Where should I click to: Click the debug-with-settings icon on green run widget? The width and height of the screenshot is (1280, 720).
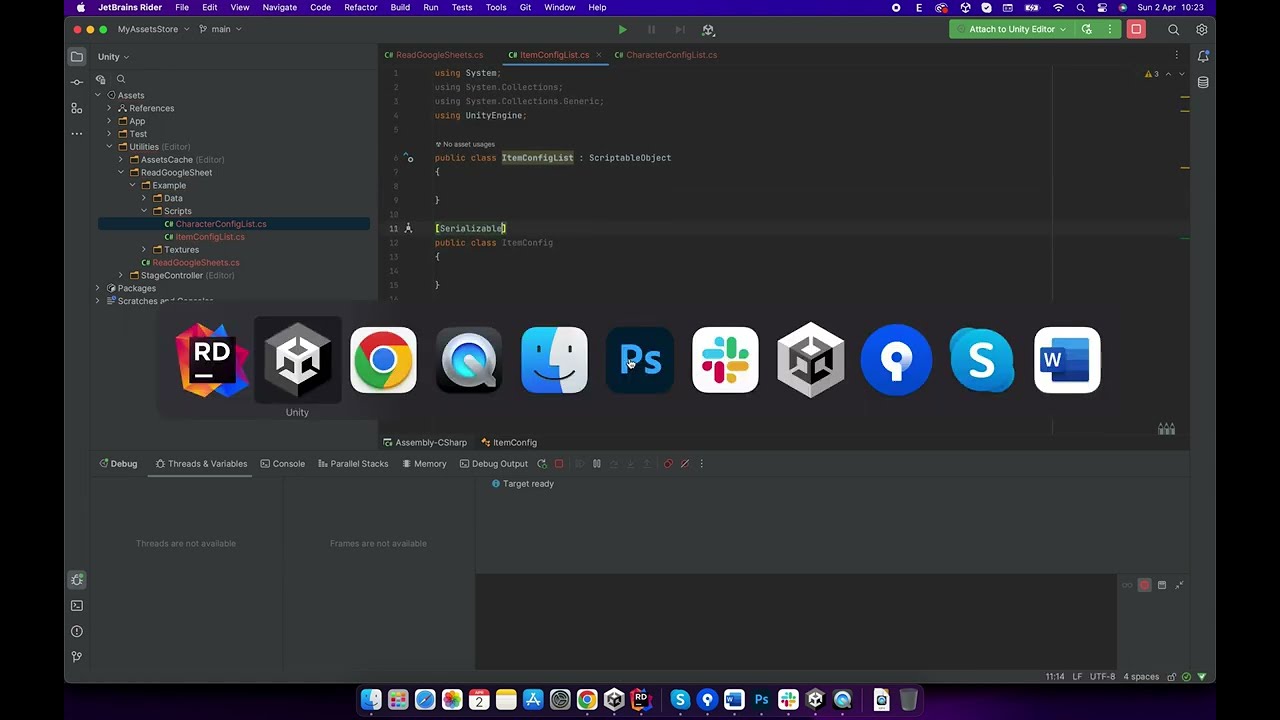tap(1087, 29)
